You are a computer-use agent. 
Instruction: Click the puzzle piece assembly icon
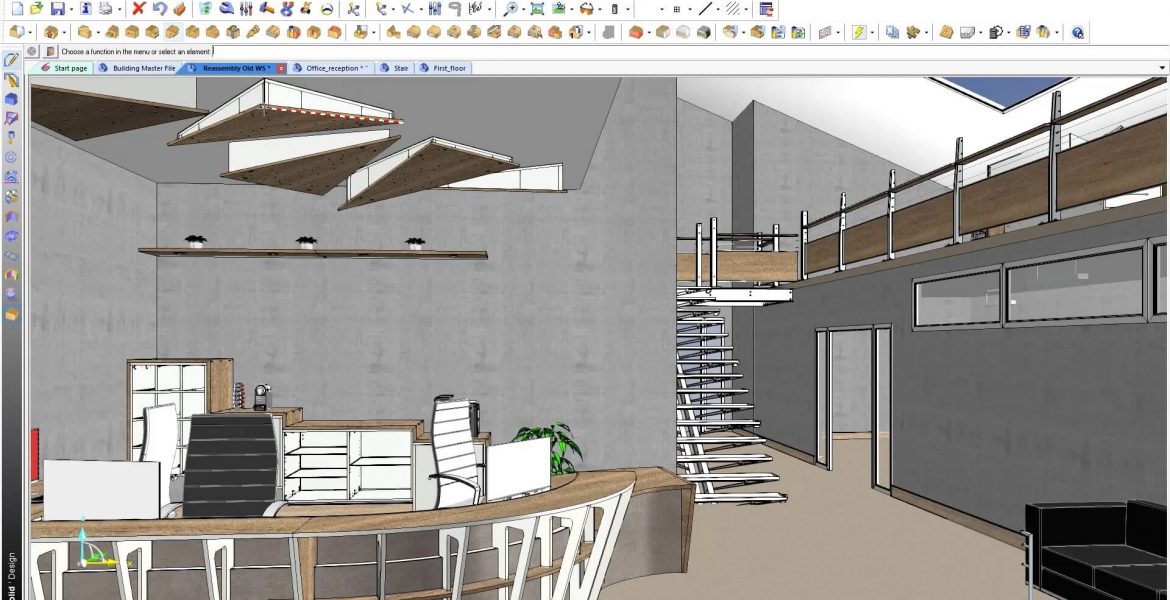[x=912, y=32]
